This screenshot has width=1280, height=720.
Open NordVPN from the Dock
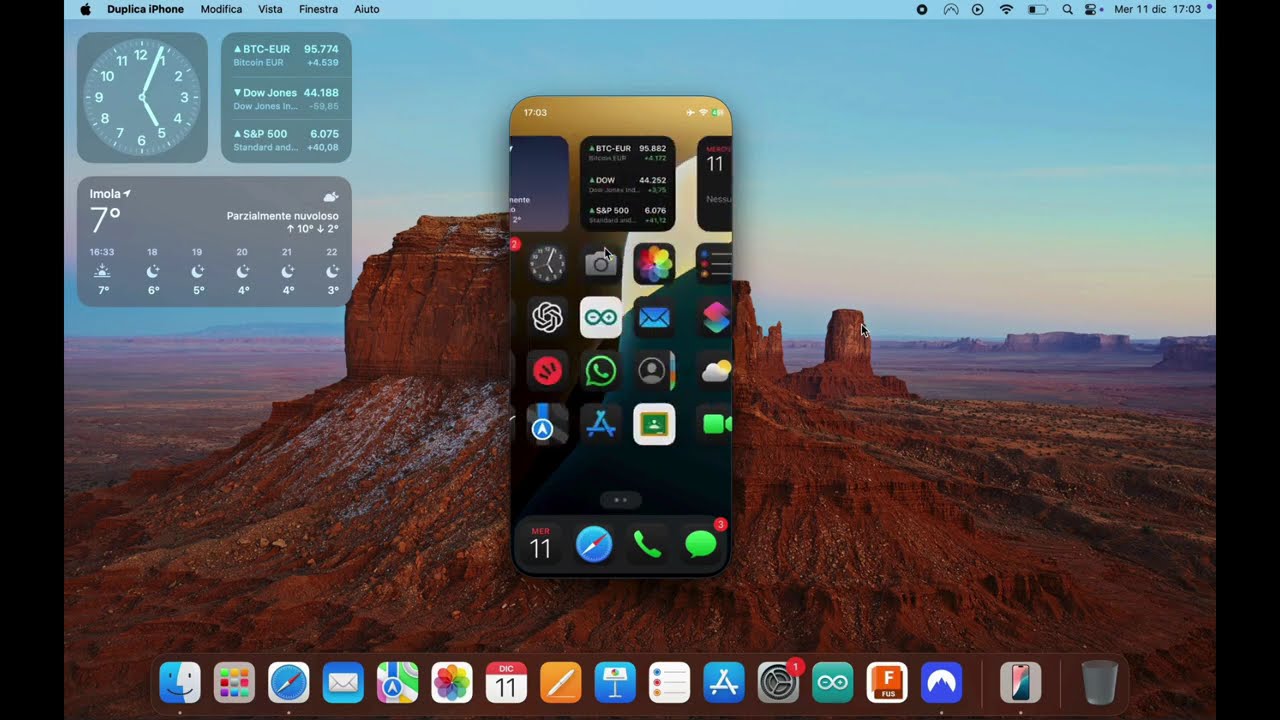click(941, 683)
